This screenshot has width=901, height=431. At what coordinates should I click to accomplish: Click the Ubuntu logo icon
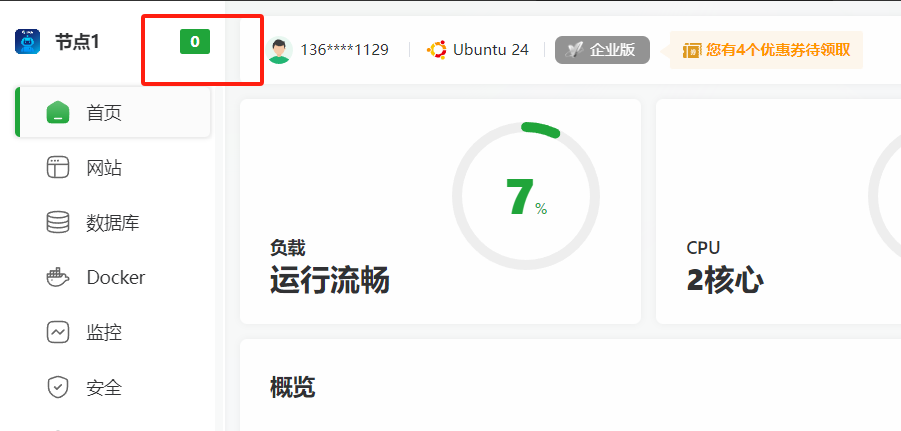click(437, 50)
